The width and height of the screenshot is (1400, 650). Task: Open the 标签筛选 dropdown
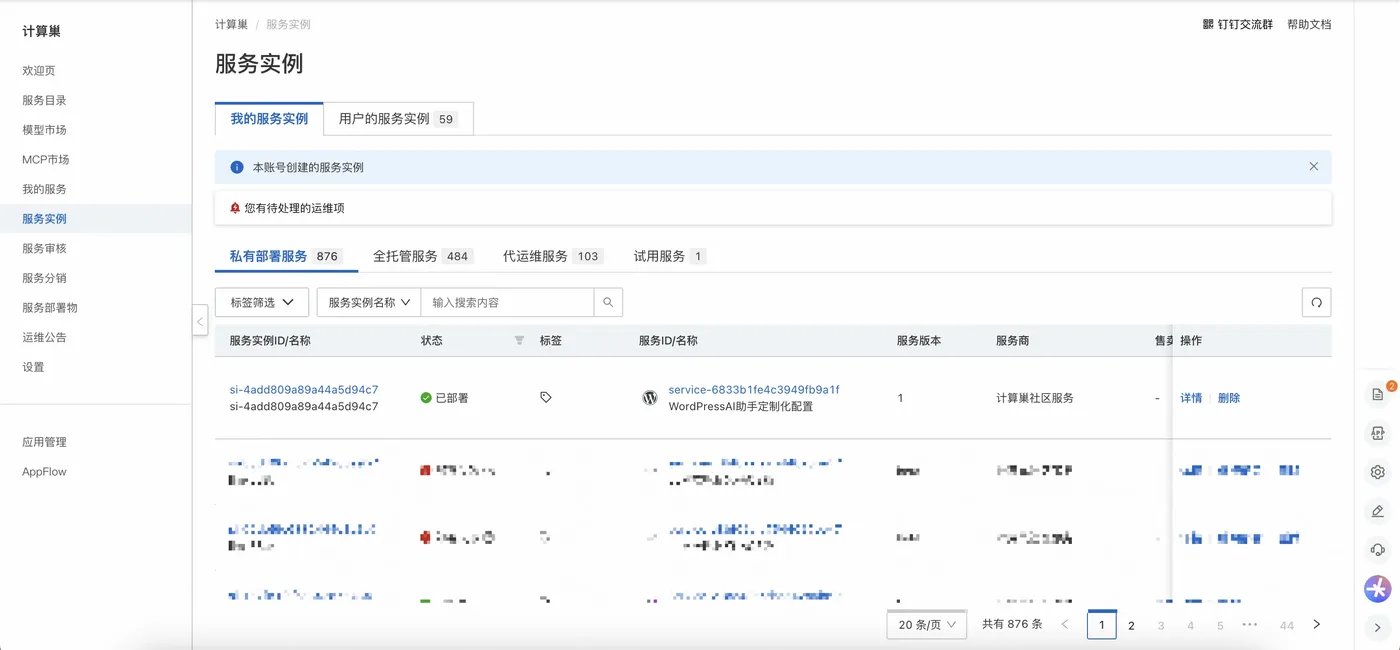[x=261, y=302]
